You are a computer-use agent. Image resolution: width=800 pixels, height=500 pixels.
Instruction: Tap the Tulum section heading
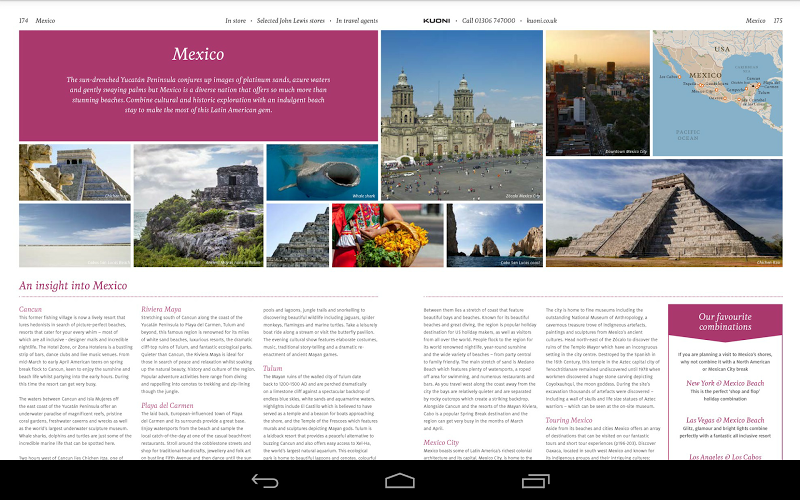click(x=272, y=368)
